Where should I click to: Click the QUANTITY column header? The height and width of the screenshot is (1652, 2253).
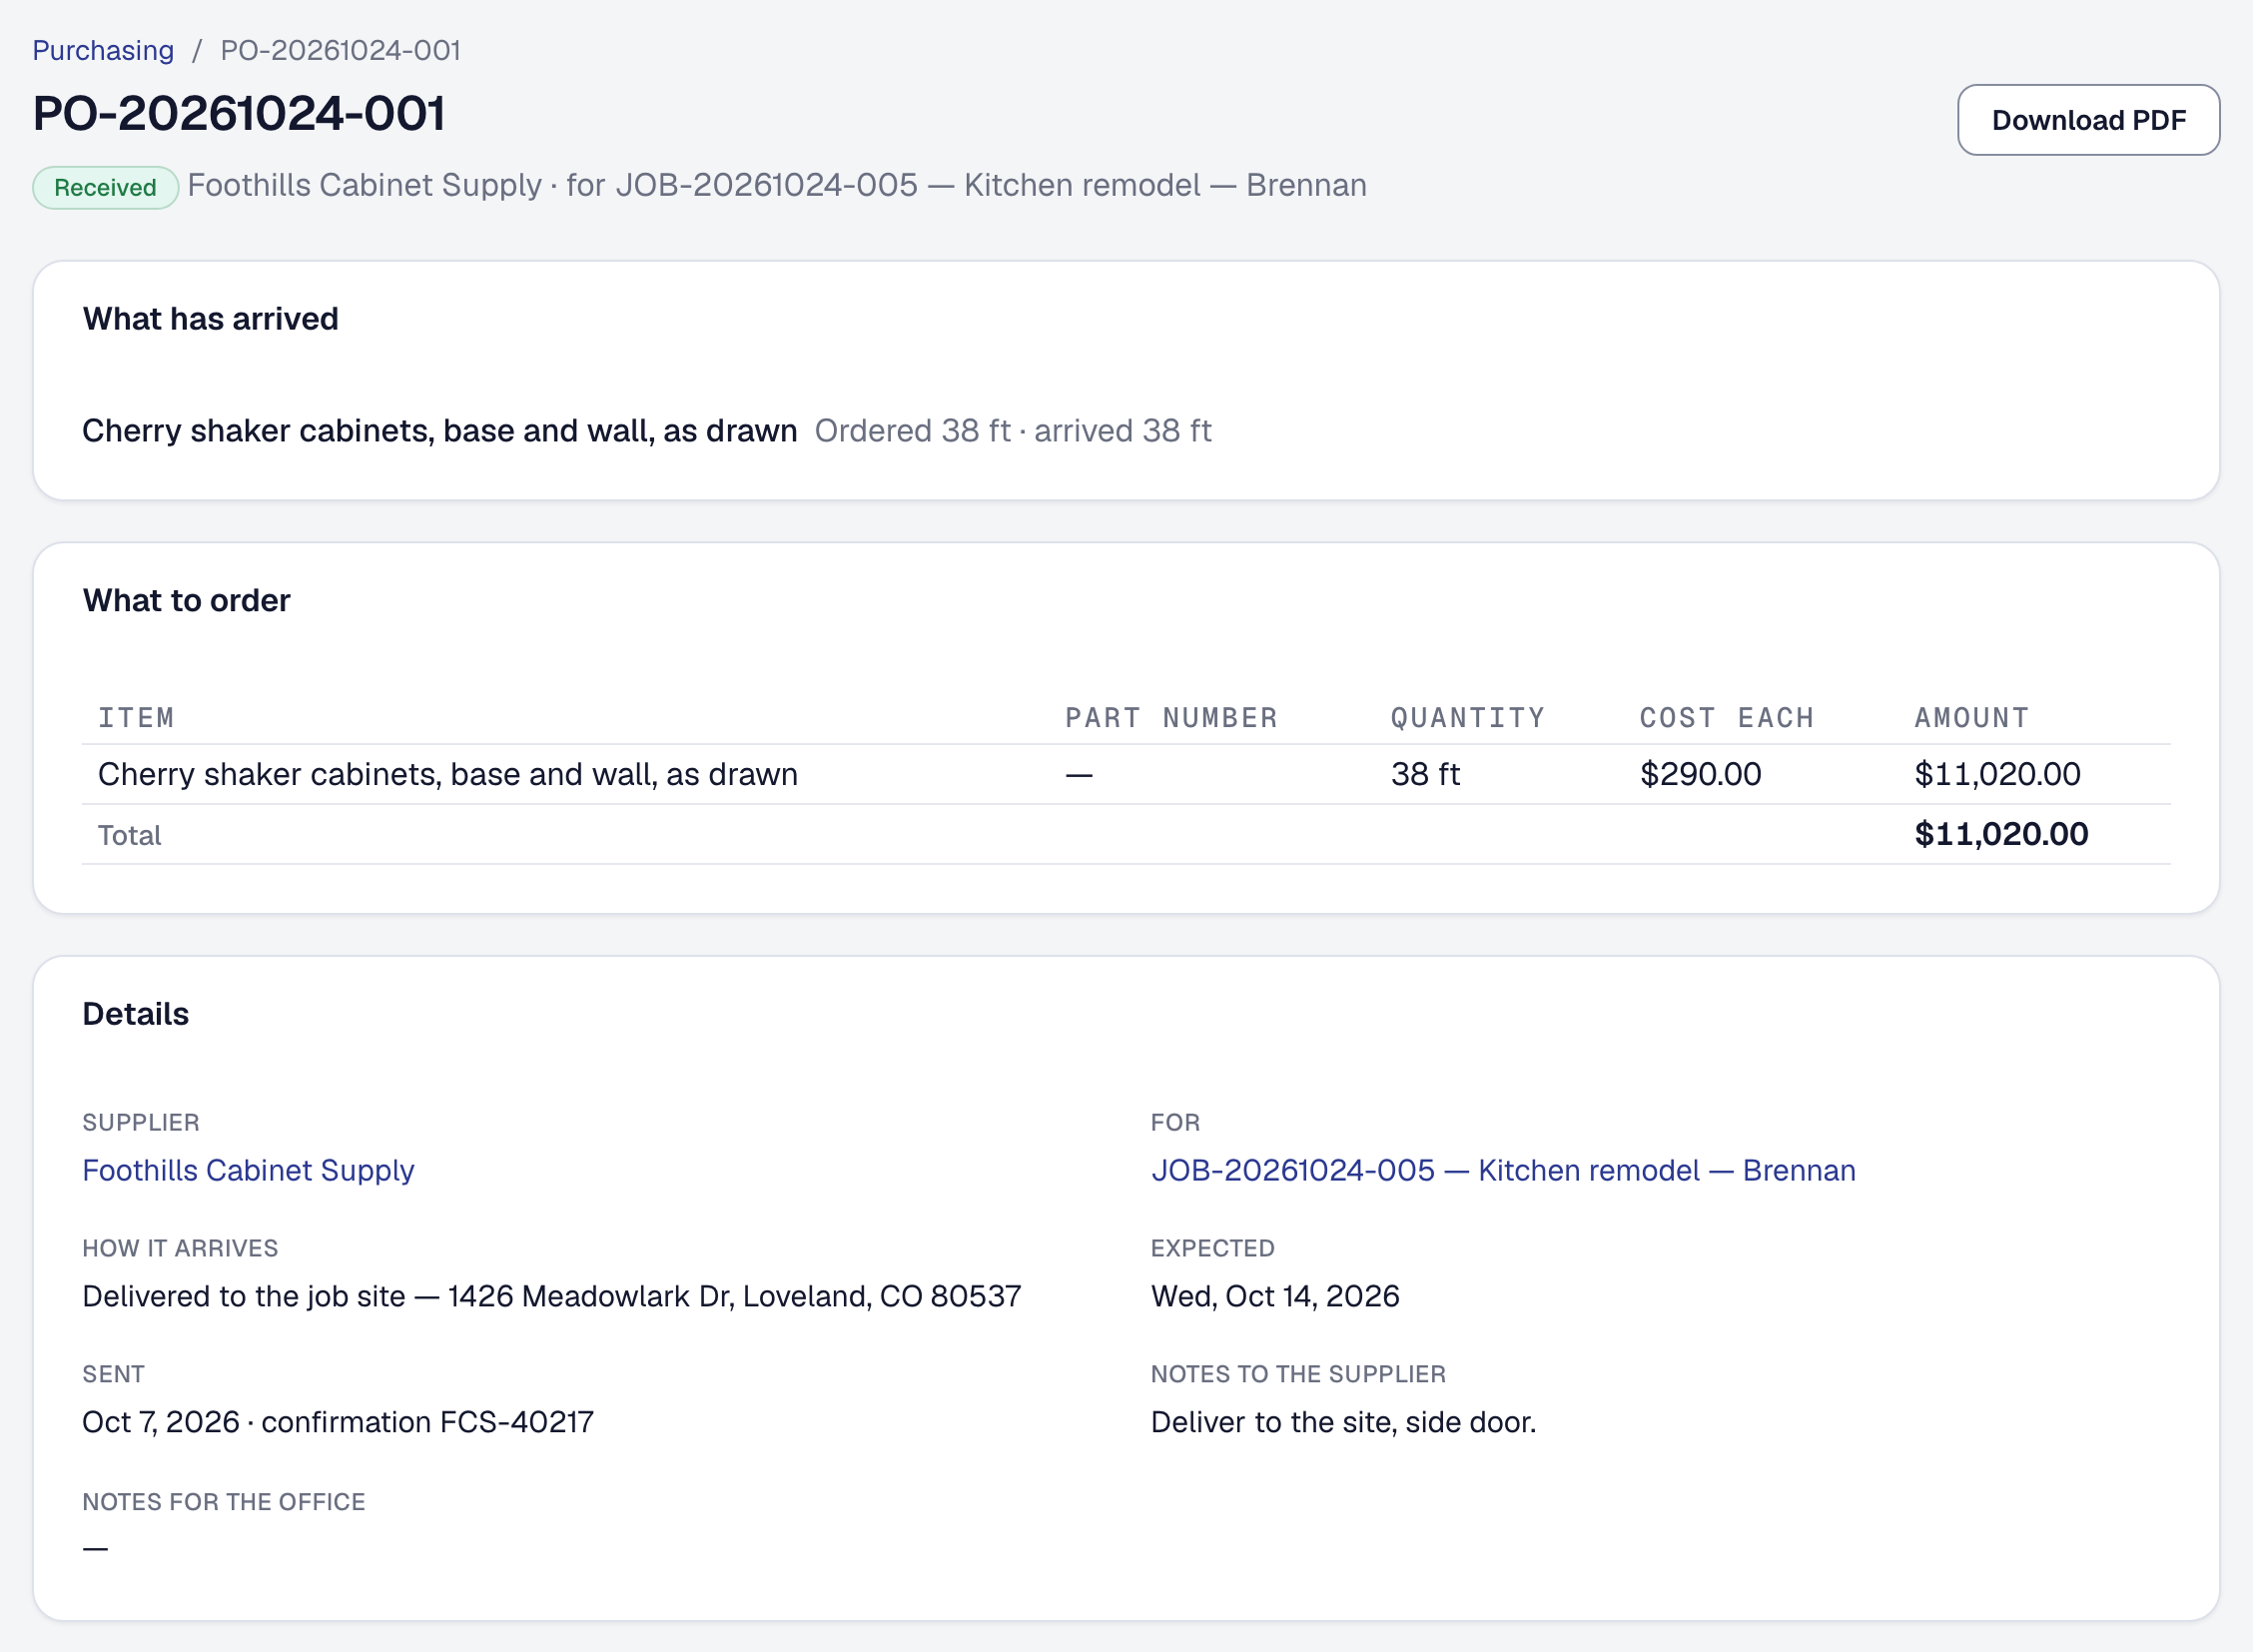coord(1468,718)
